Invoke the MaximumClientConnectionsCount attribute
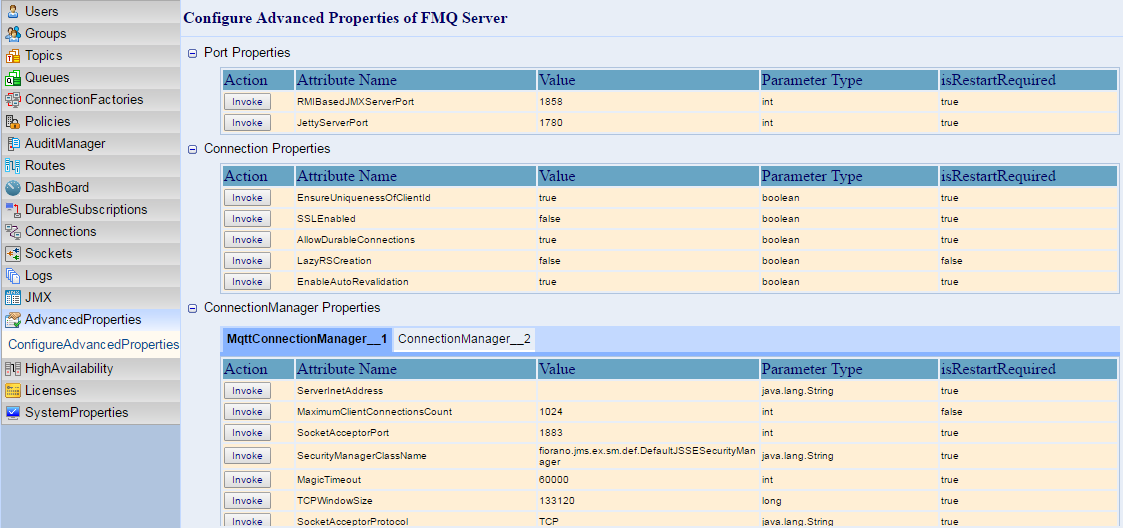The width and height of the screenshot is (1123, 528). click(x=247, y=412)
